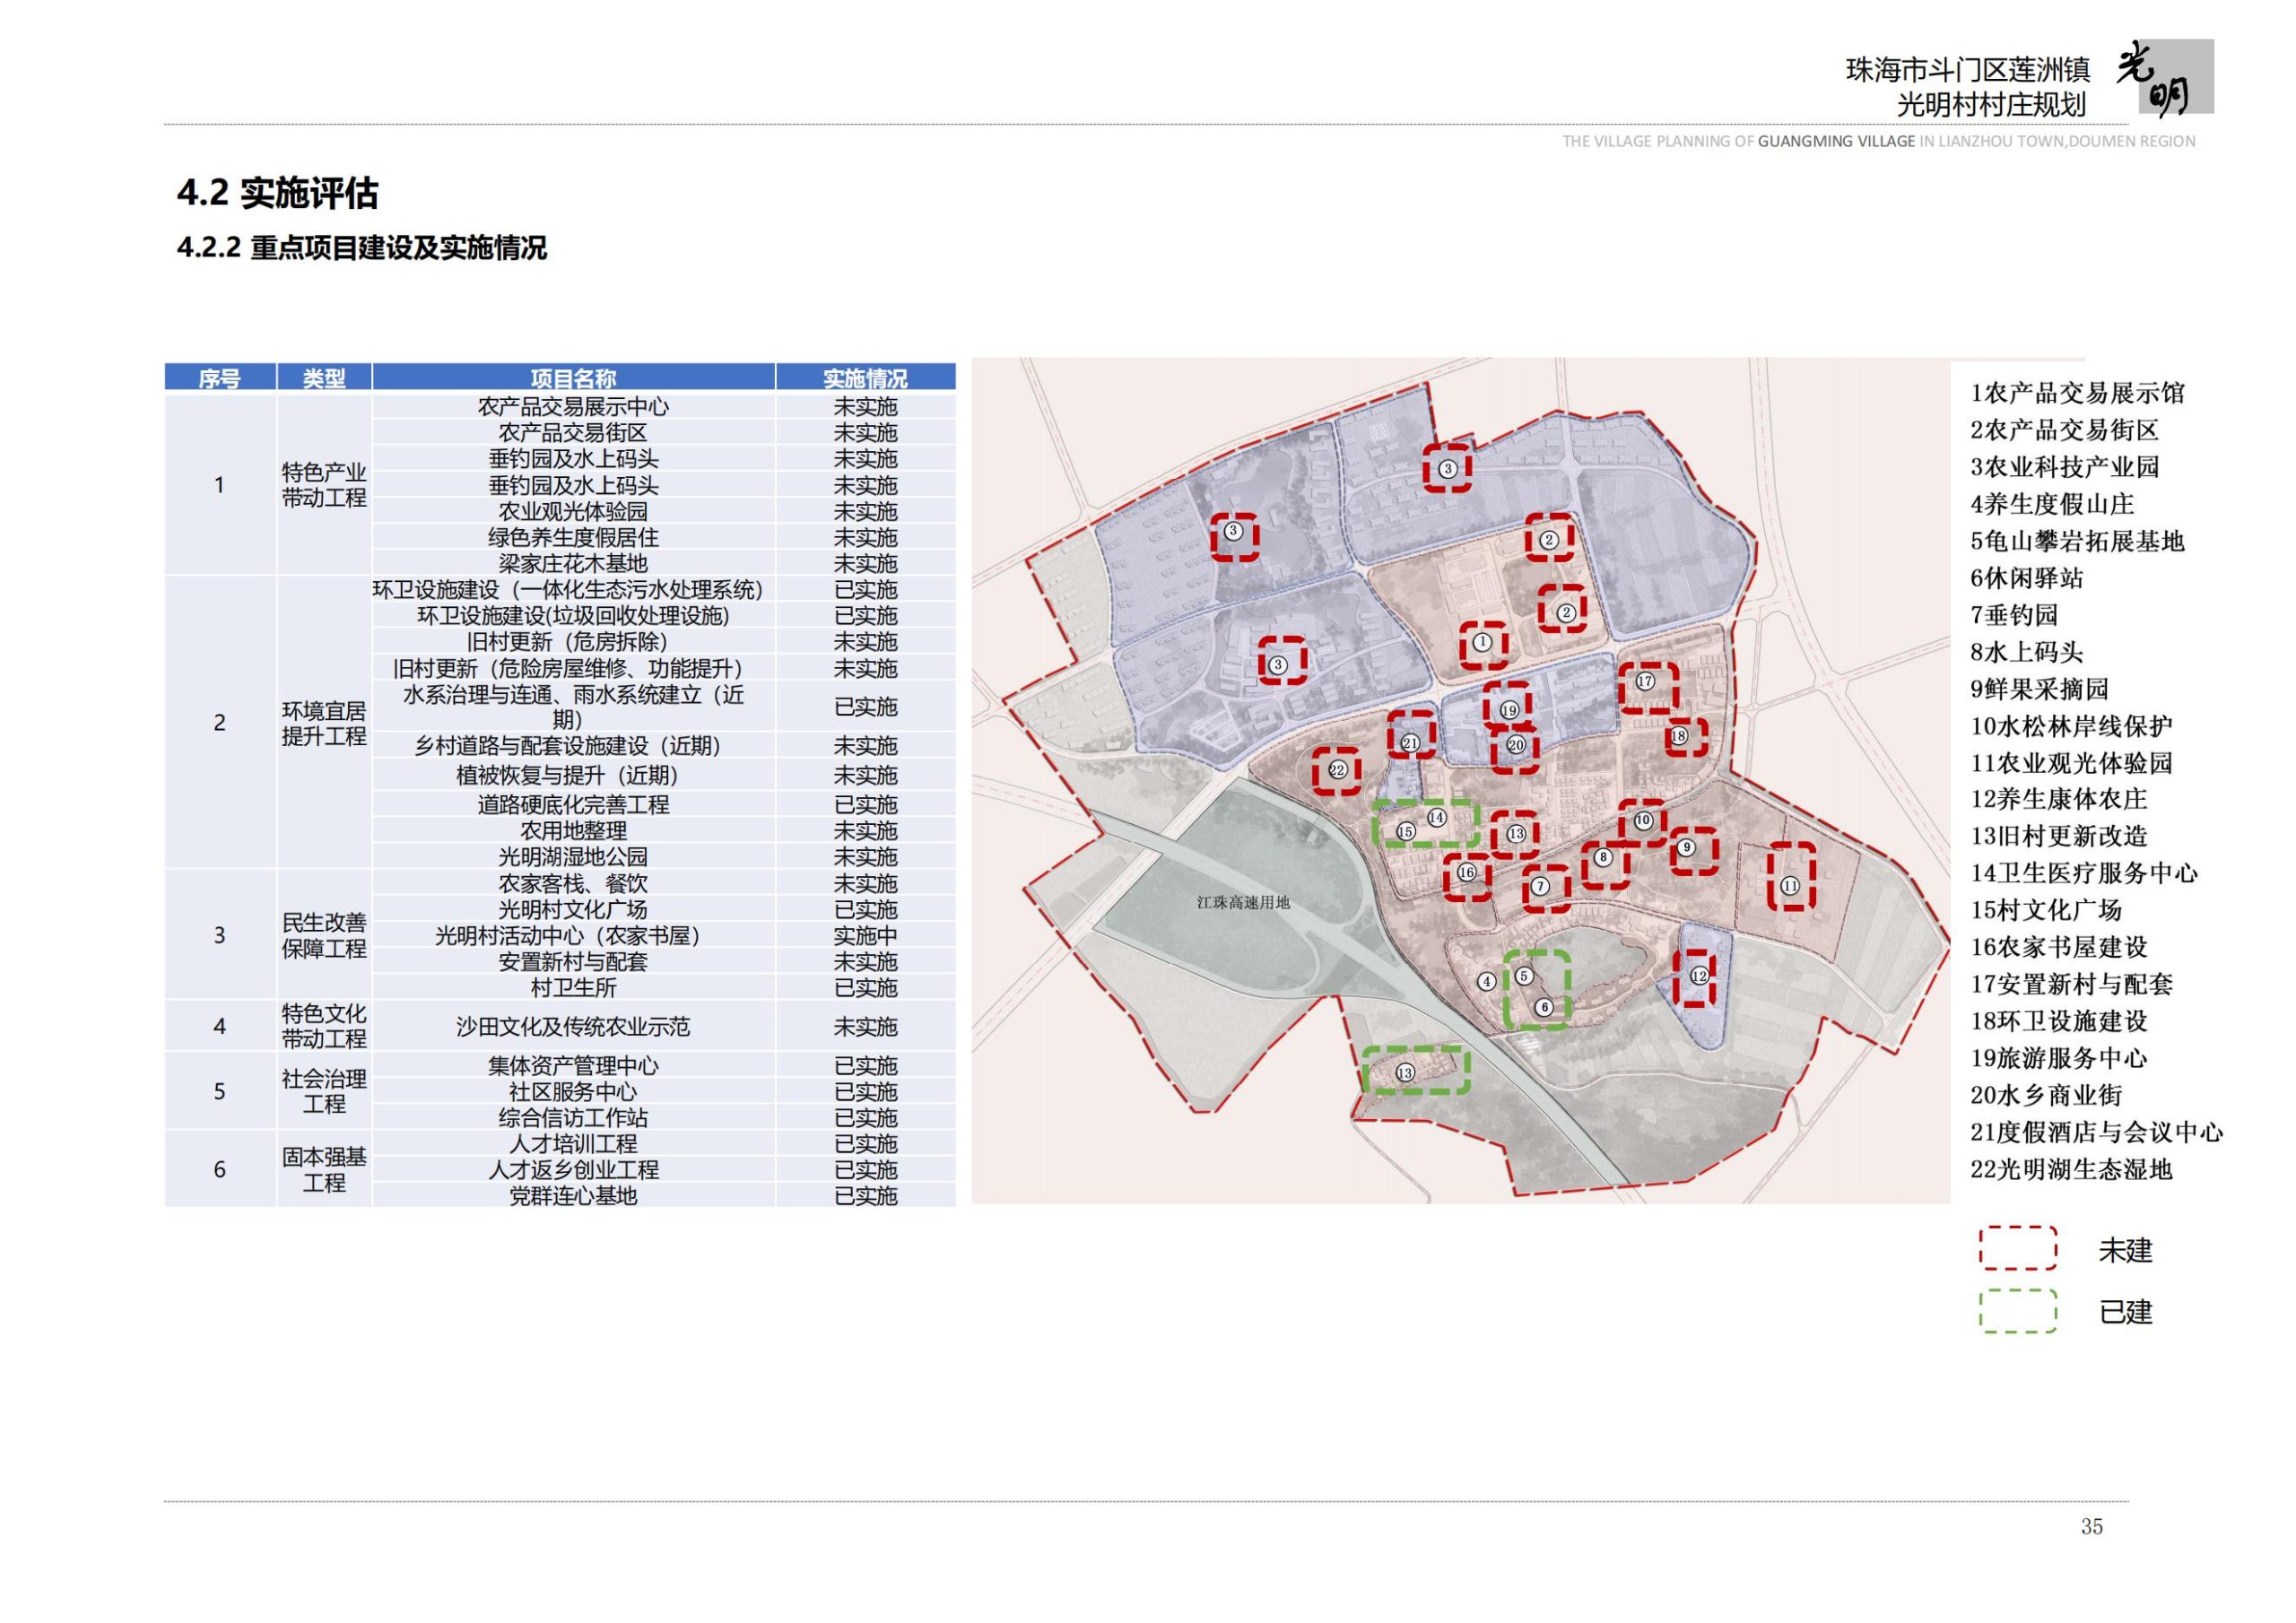
Task: Click the 4.2 实施评估 heading
Action: coord(278,193)
